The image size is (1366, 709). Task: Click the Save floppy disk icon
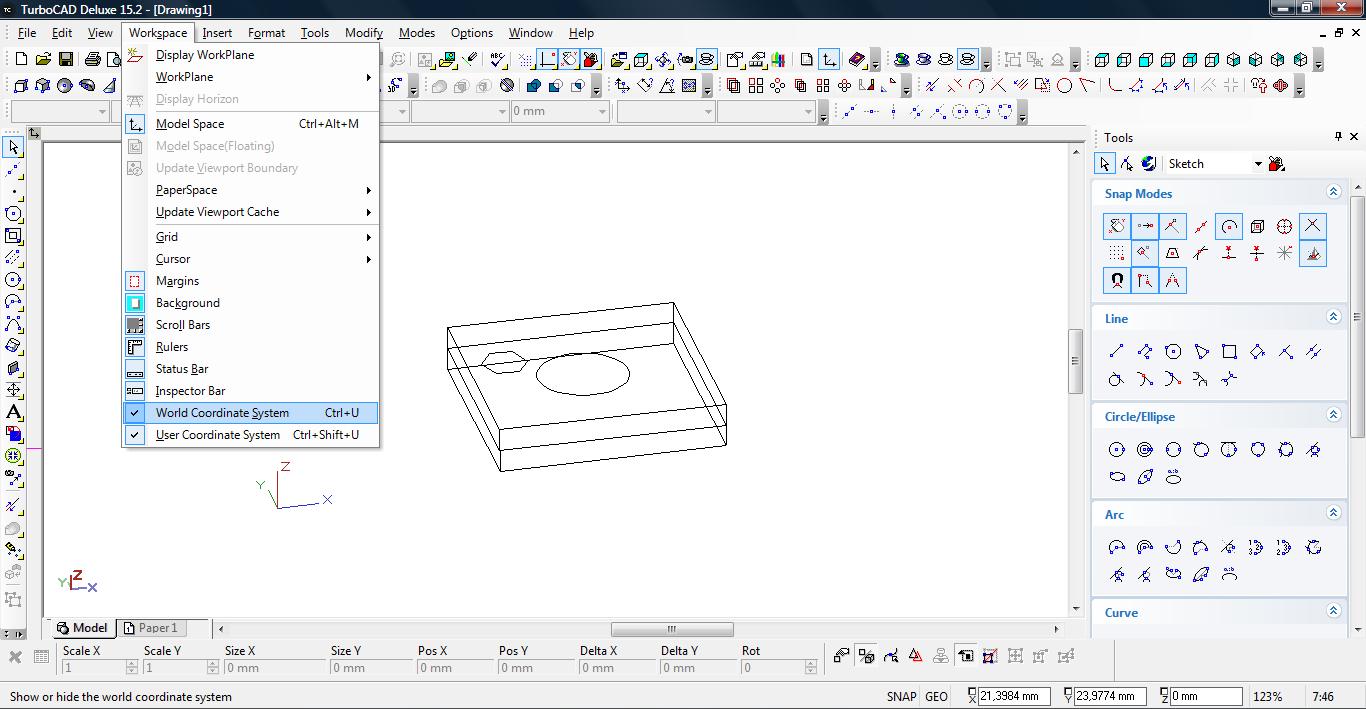pyautogui.click(x=65, y=60)
